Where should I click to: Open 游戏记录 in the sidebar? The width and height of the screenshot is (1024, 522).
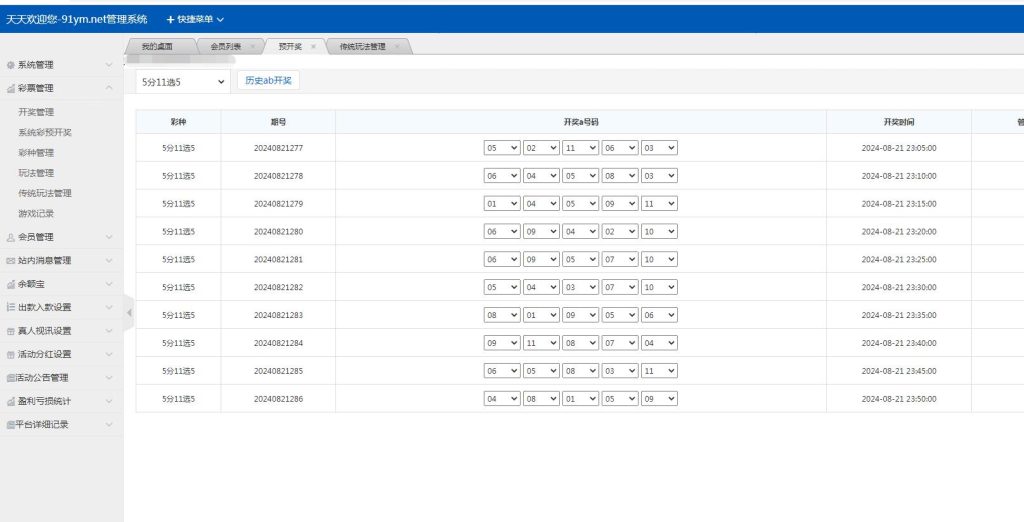(x=36, y=214)
